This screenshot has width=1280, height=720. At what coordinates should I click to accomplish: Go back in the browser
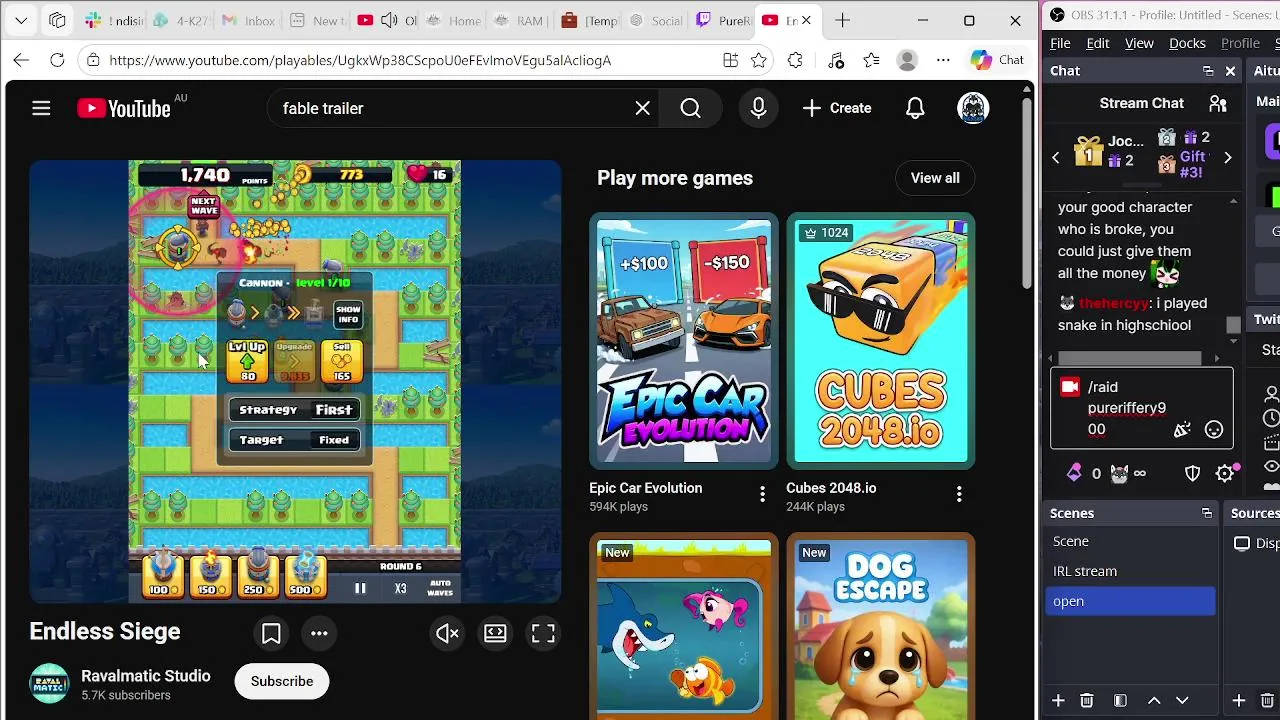pyautogui.click(x=21, y=60)
